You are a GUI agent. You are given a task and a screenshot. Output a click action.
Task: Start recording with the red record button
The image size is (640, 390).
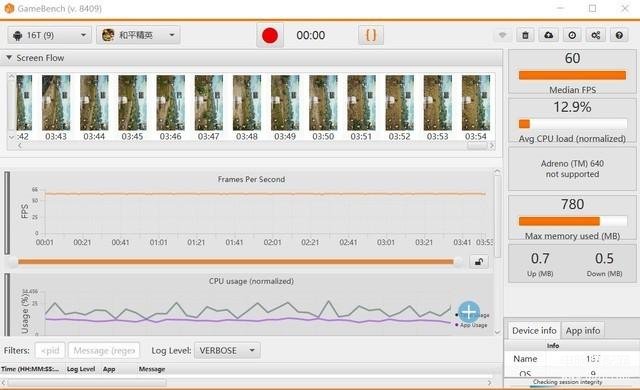point(270,35)
